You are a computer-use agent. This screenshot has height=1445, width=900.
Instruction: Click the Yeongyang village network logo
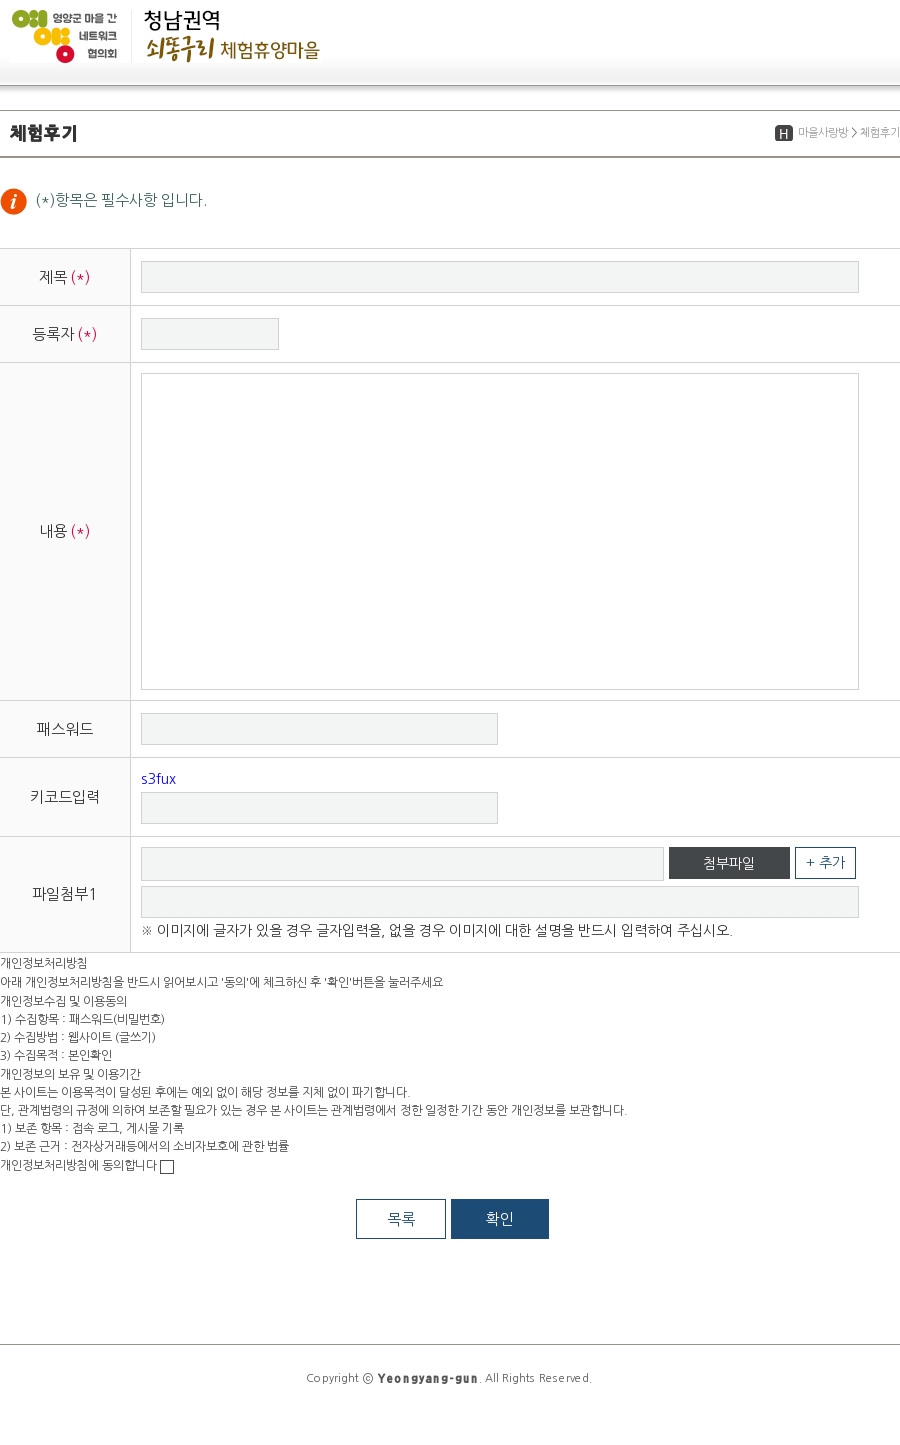(x=65, y=36)
